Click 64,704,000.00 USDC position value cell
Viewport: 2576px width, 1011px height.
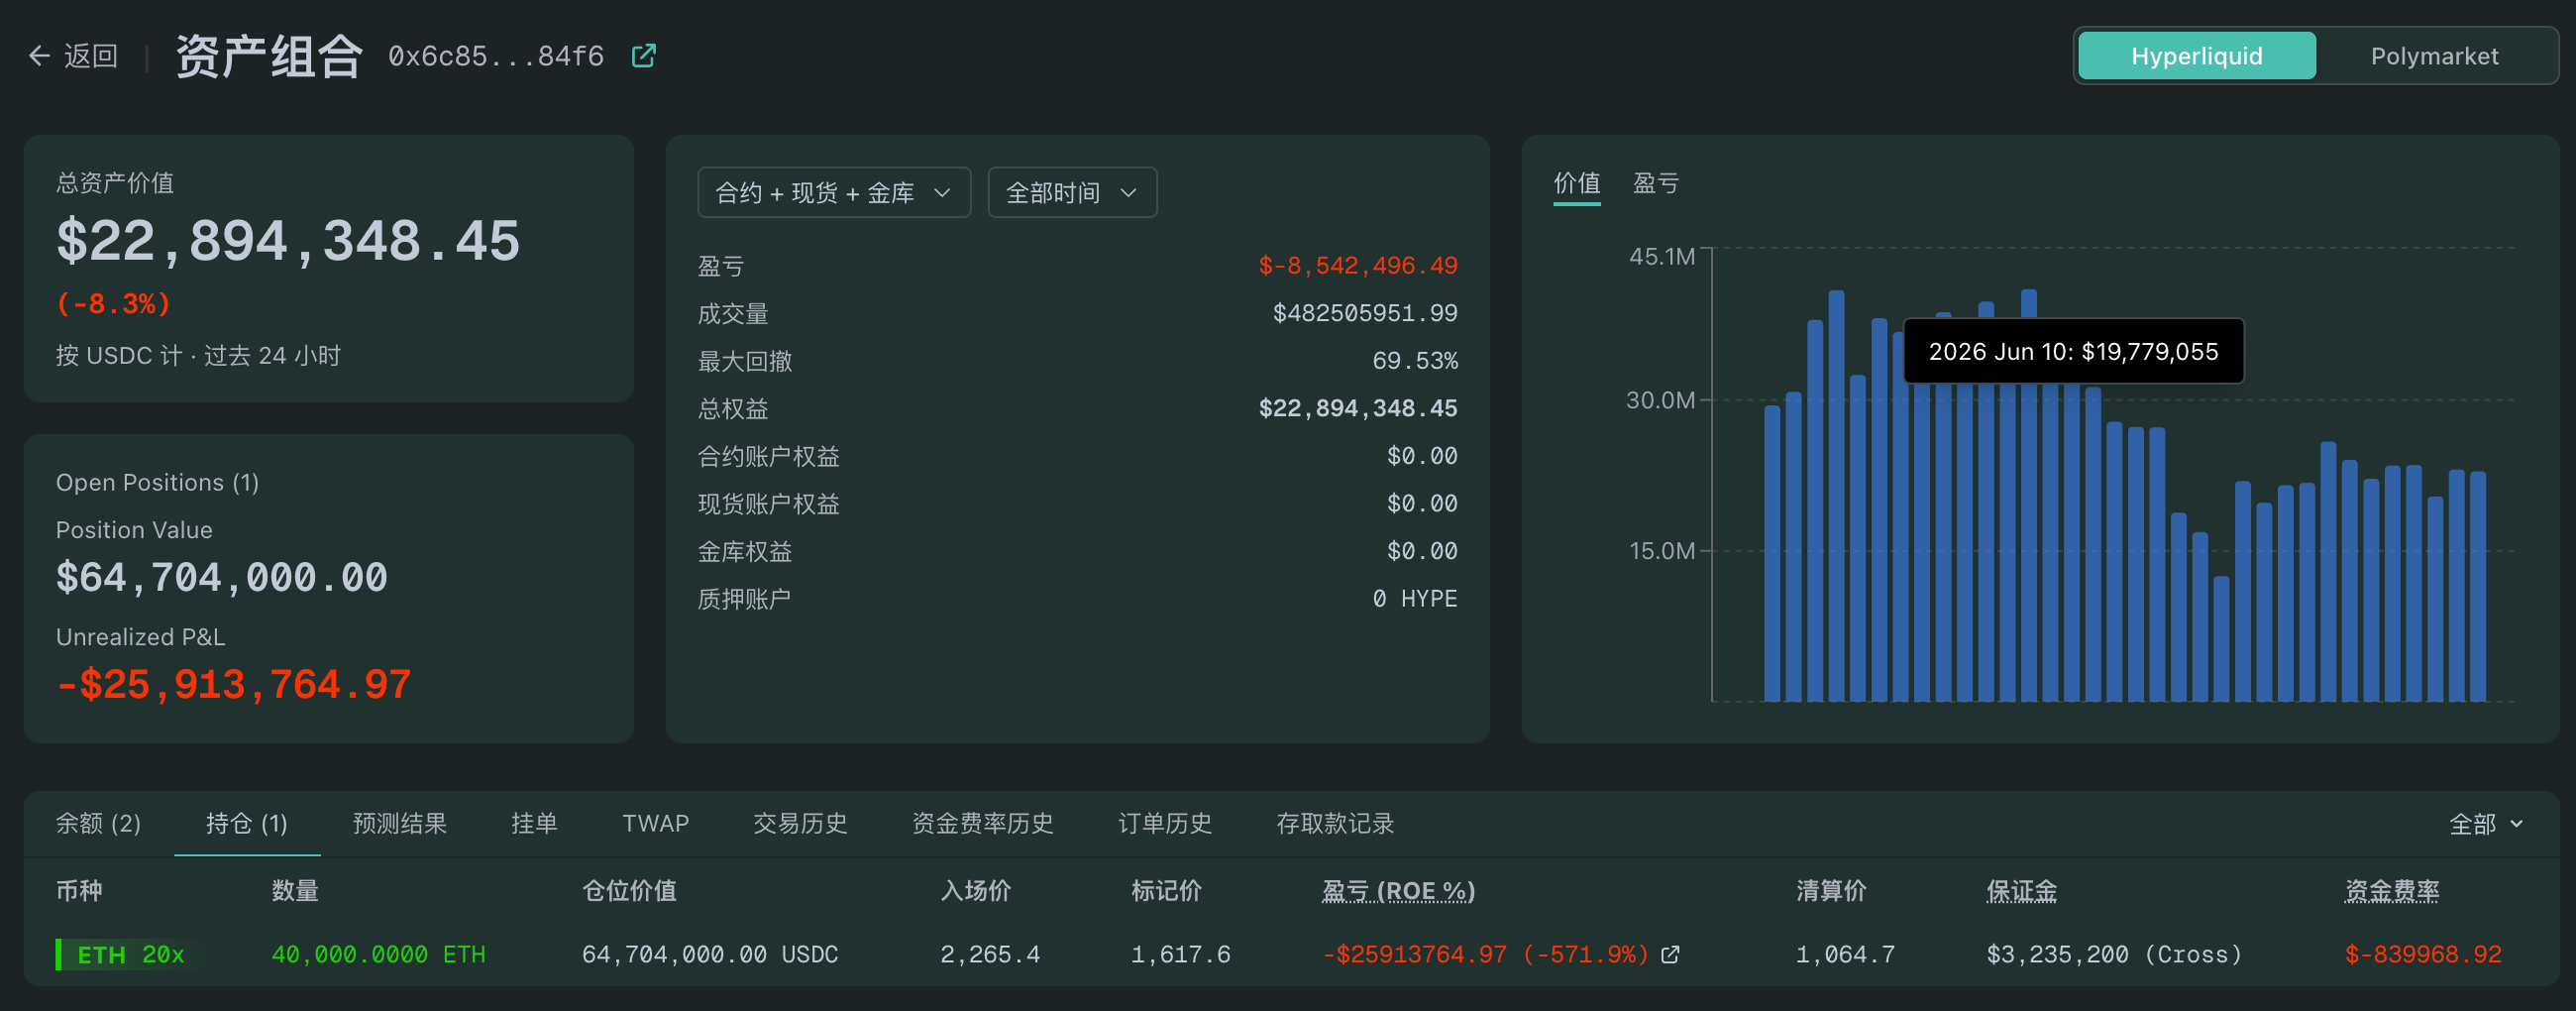pos(710,955)
